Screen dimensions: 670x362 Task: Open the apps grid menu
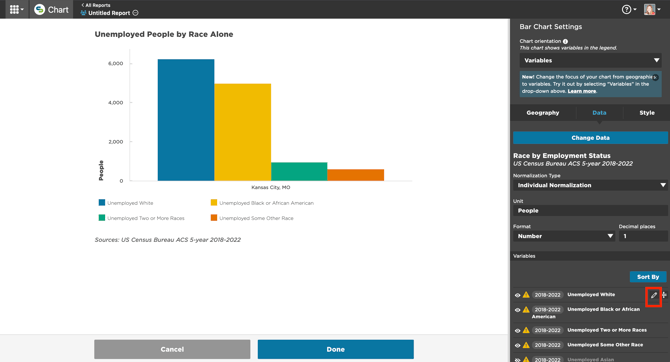click(x=16, y=9)
